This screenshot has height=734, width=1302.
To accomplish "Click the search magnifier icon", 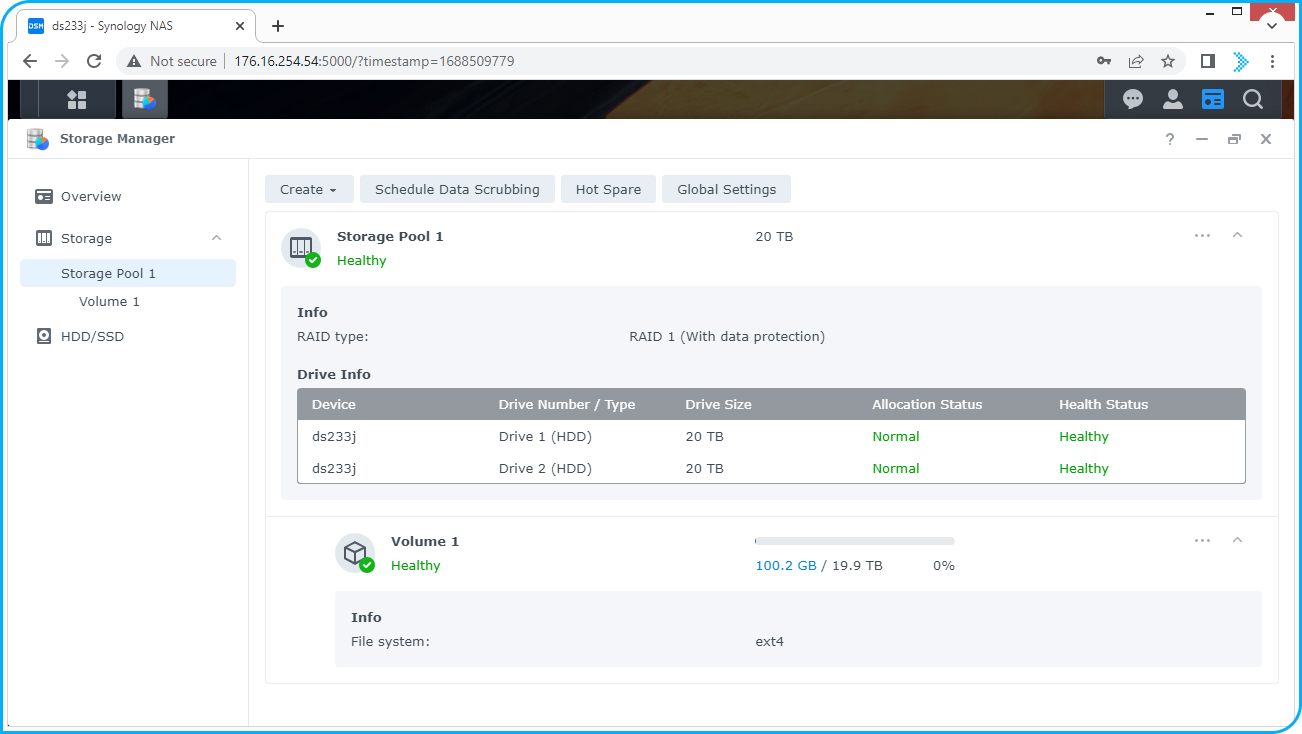I will [1252, 99].
